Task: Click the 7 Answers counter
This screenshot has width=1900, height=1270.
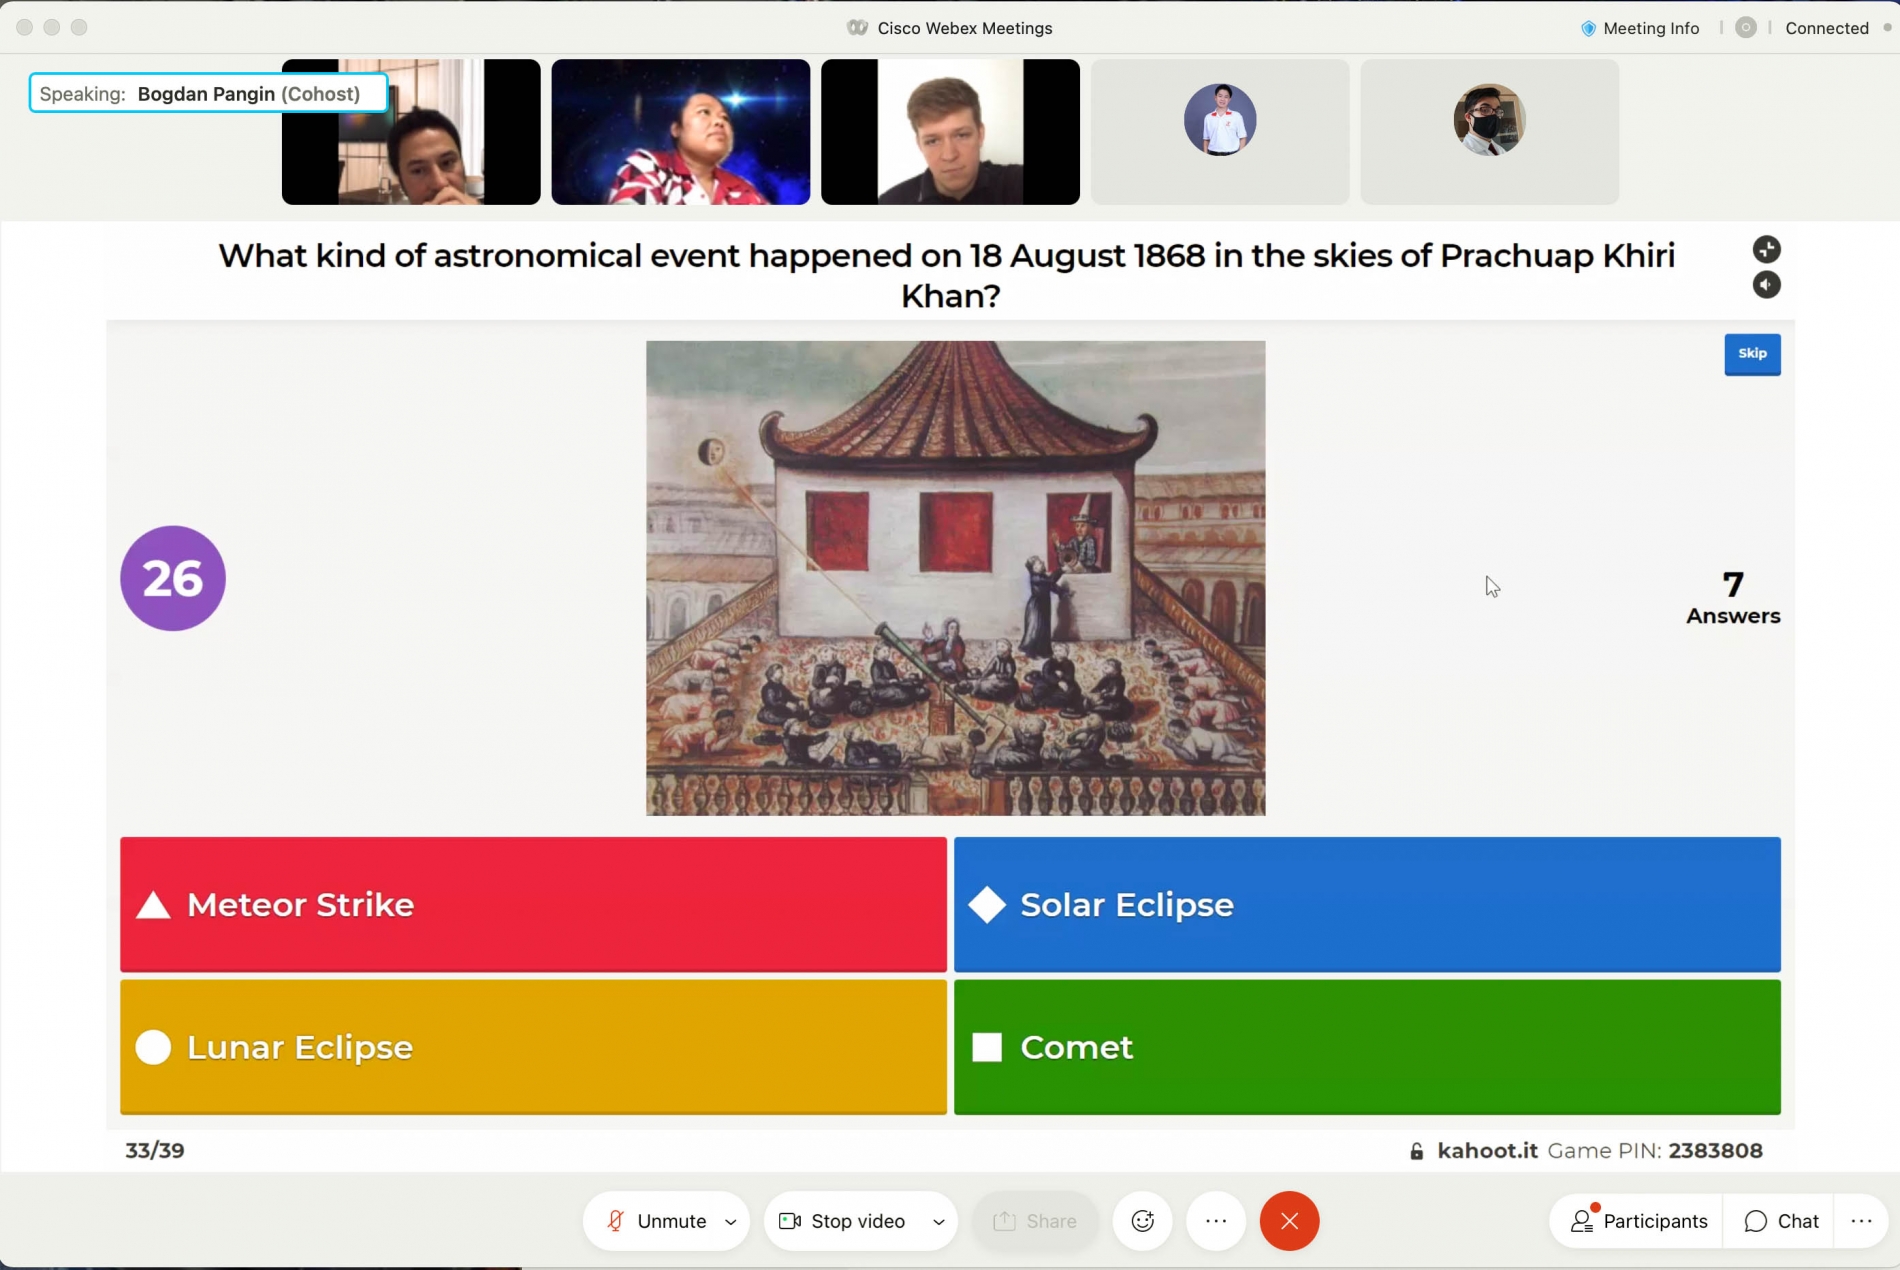Action: point(1733,598)
